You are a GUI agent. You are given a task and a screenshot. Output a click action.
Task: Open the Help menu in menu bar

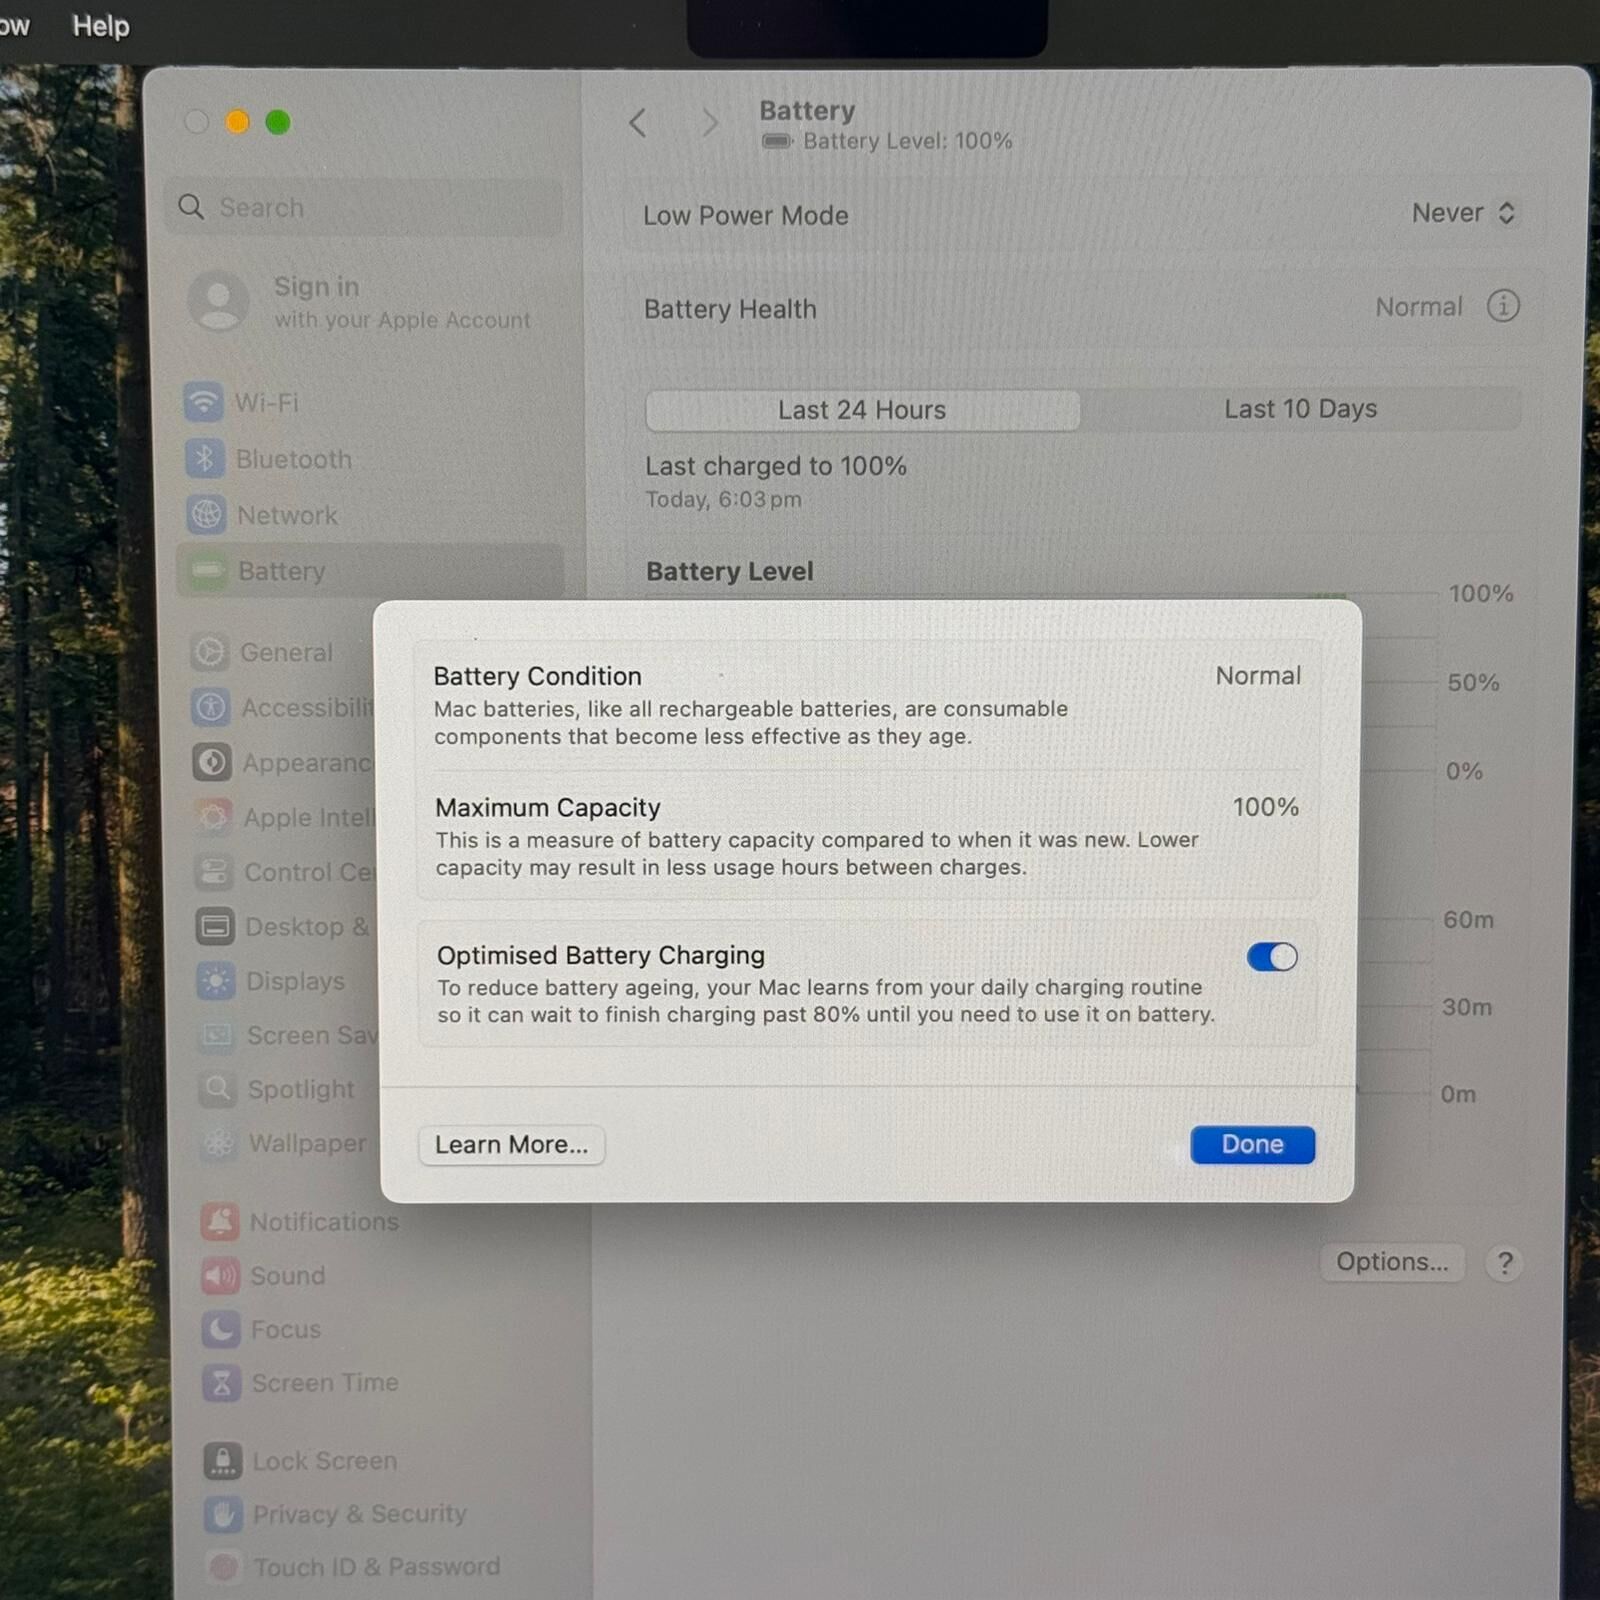(100, 26)
